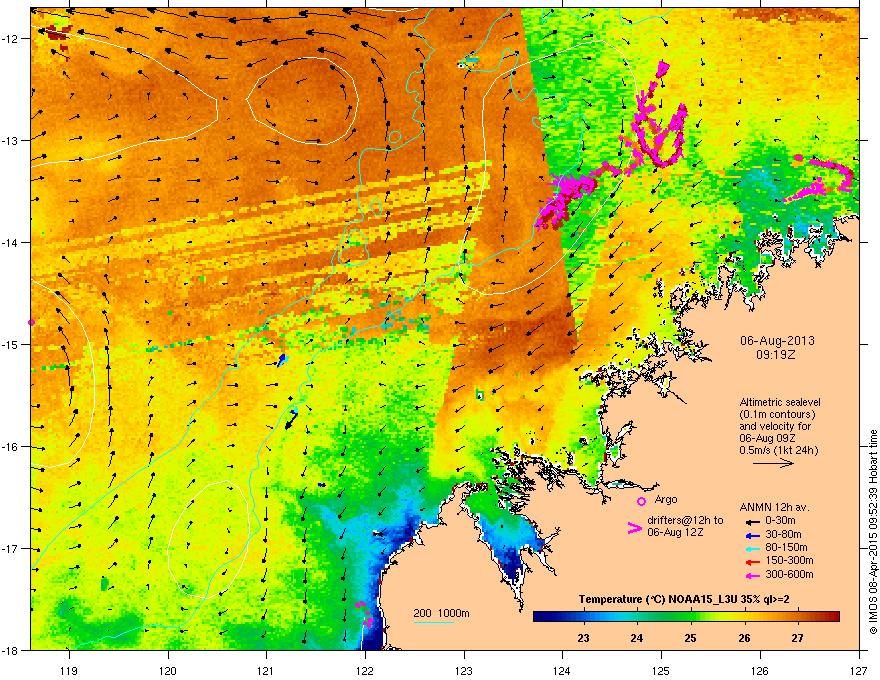
Task: Click the 200 1000m bathymetry label
Action: click(441, 613)
